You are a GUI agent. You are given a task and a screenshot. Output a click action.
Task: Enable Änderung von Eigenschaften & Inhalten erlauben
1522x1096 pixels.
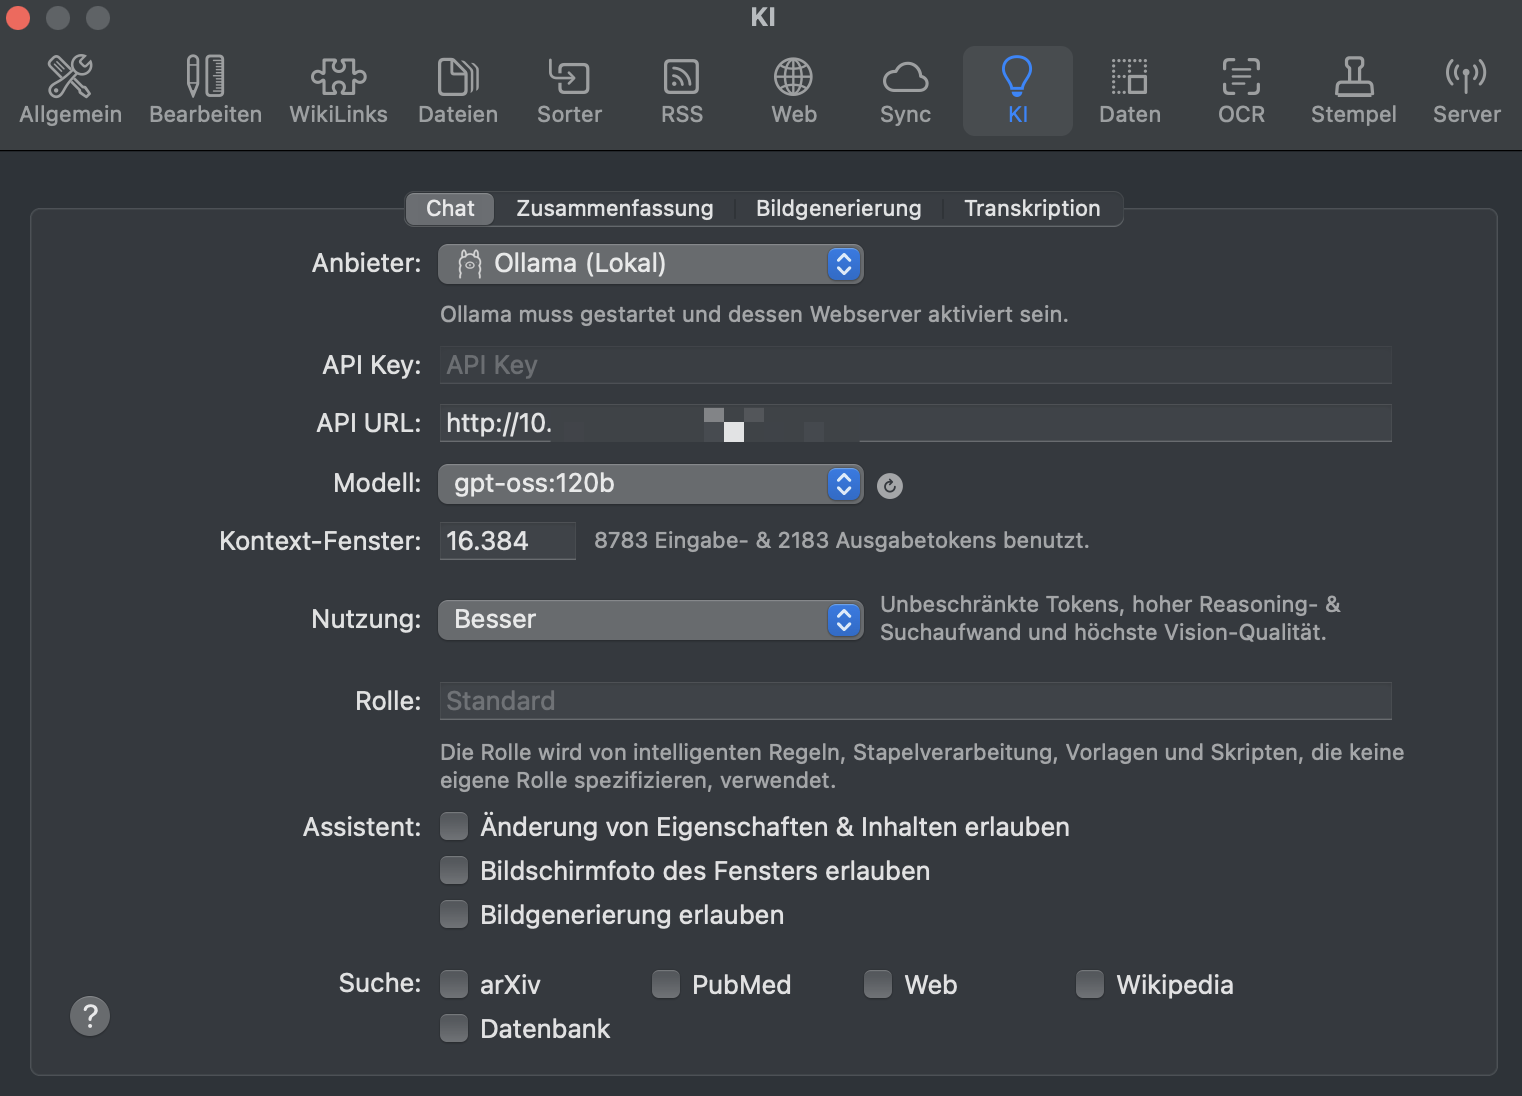click(x=454, y=826)
